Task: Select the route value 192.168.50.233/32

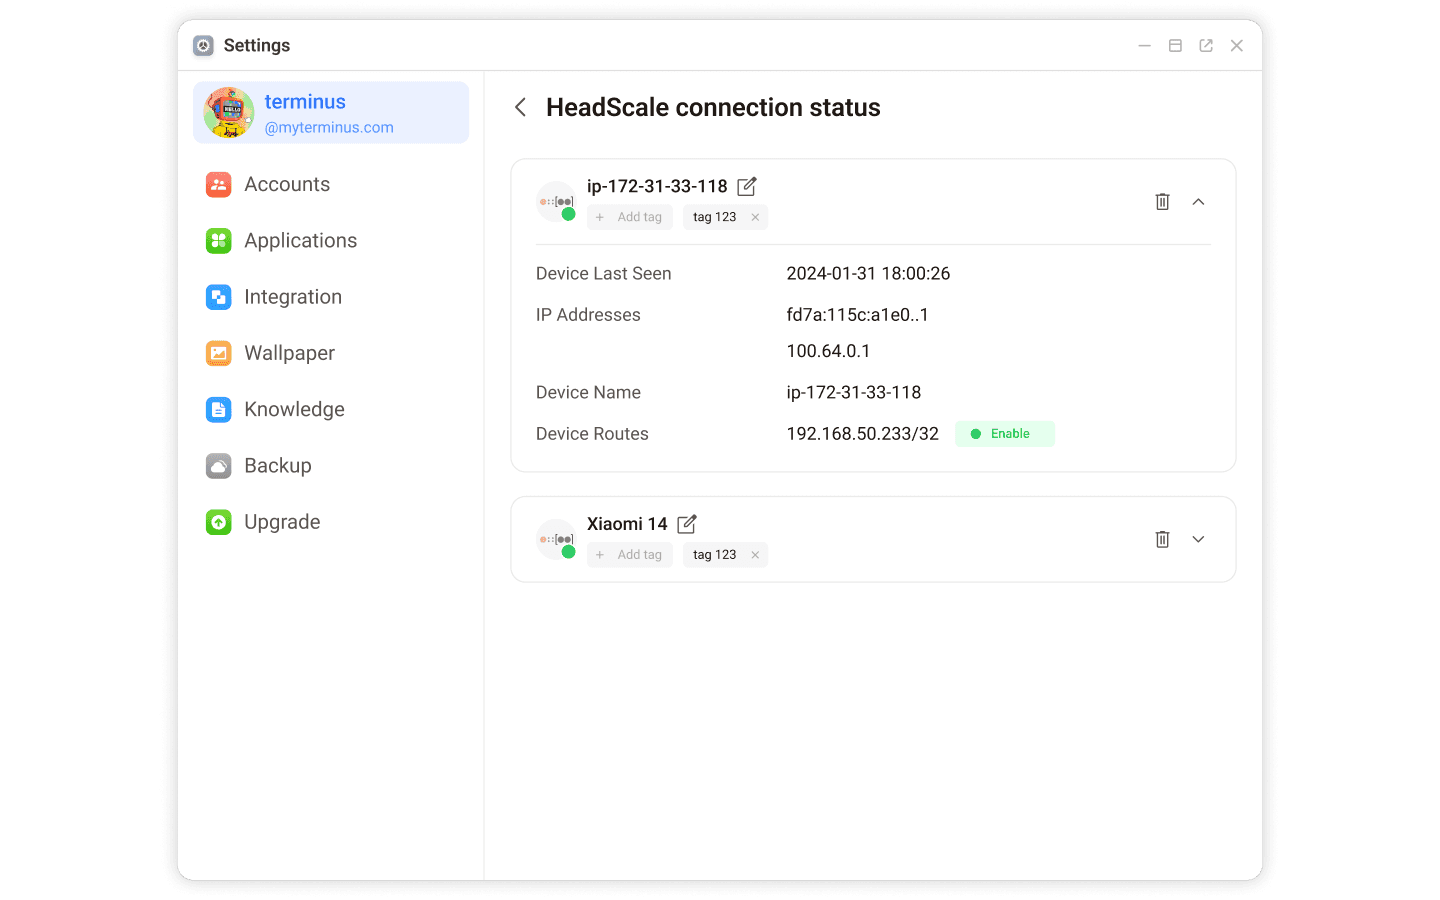Action: click(x=862, y=434)
